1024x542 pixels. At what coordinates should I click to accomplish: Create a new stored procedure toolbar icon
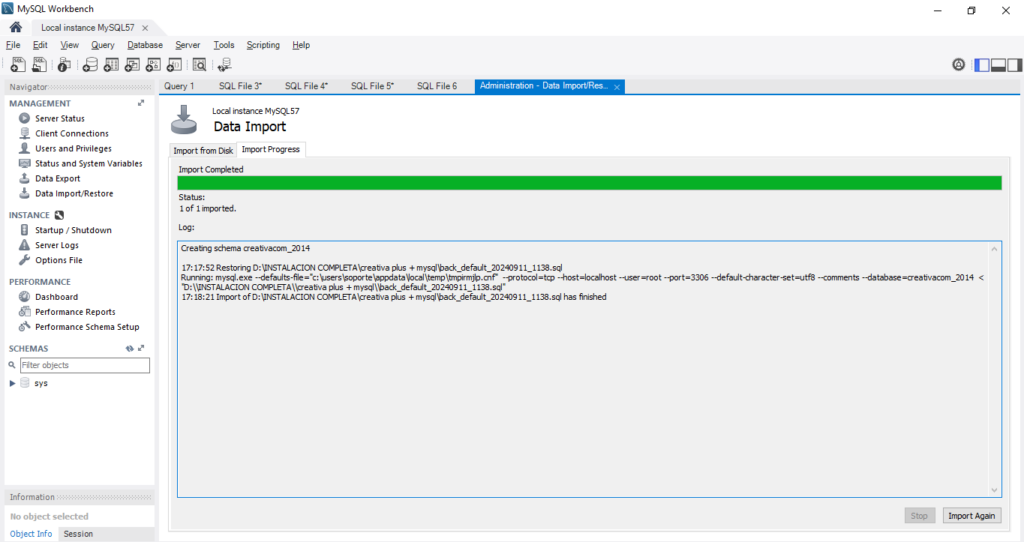coord(153,65)
